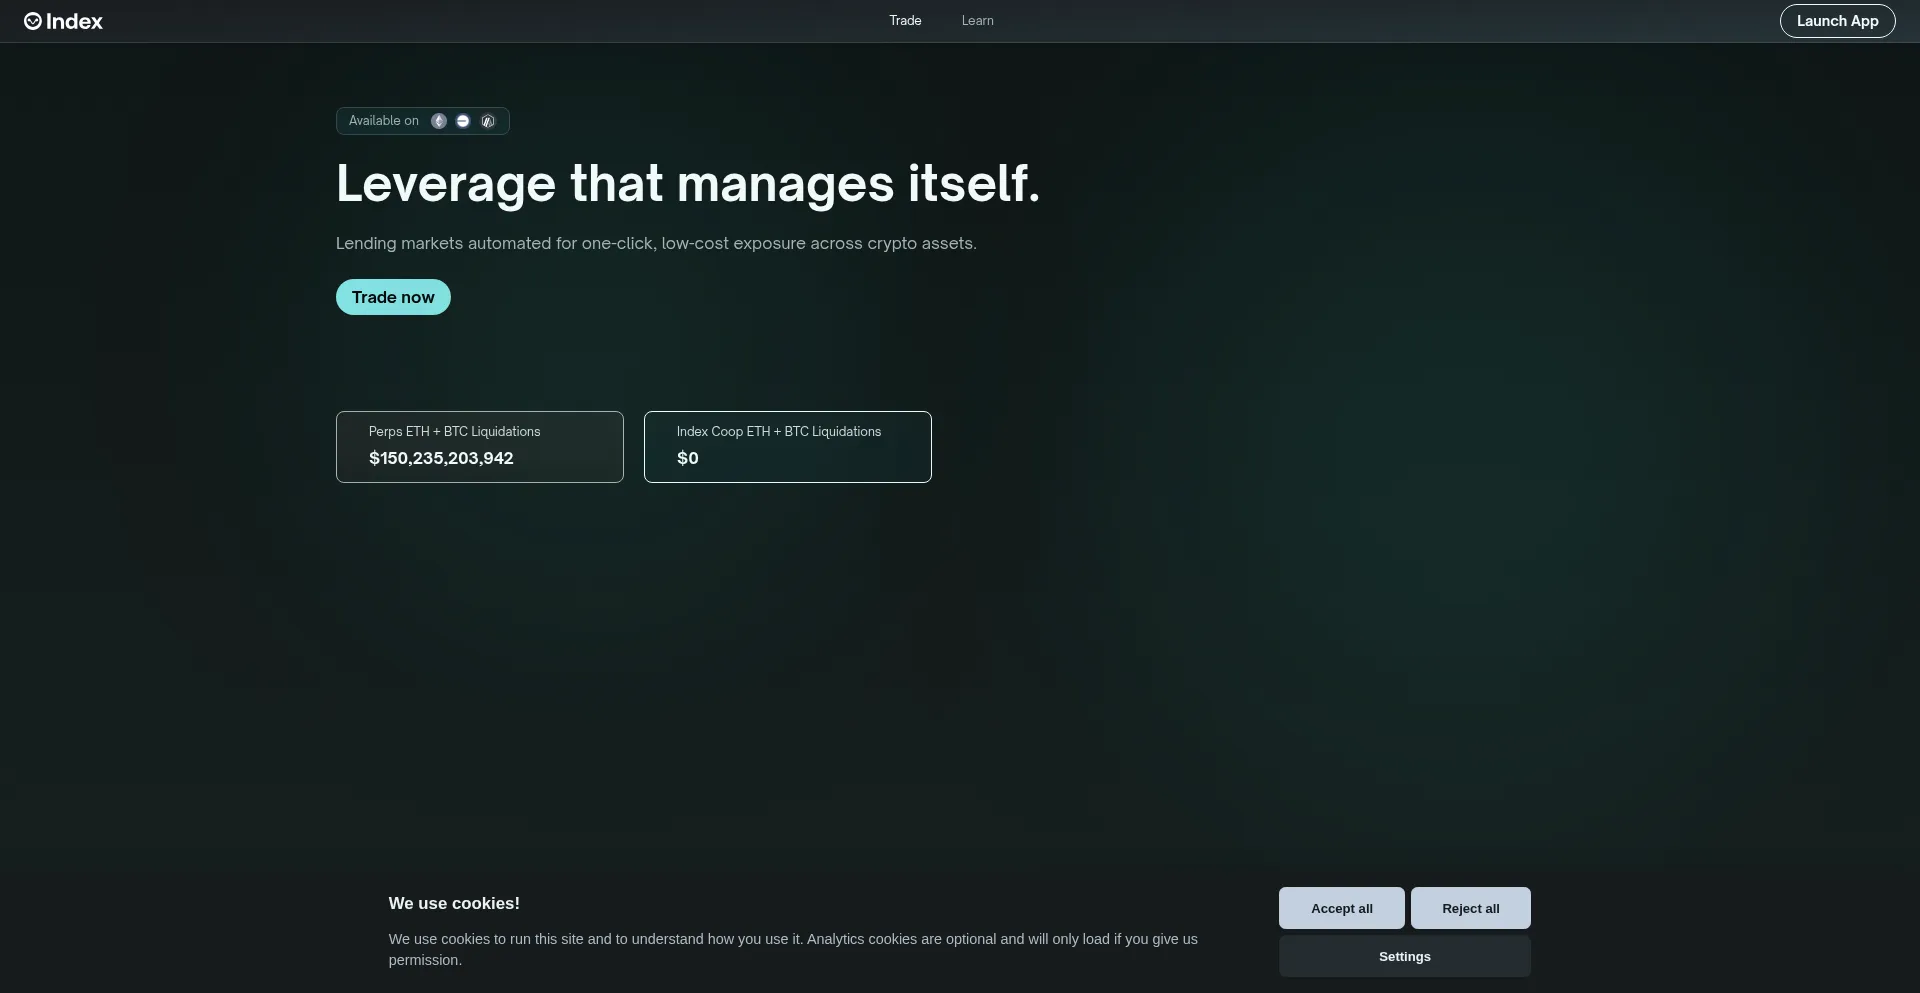Hit the Trade now button
The width and height of the screenshot is (1920, 993).
pyautogui.click(x=393, y=297)
